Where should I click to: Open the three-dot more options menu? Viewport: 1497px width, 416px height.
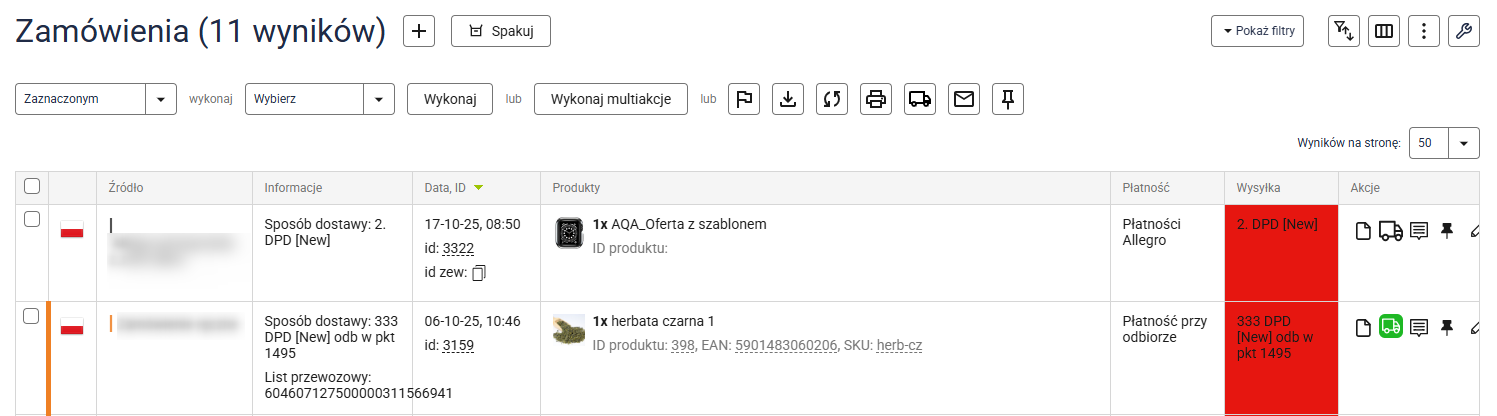coord(1423,31)
